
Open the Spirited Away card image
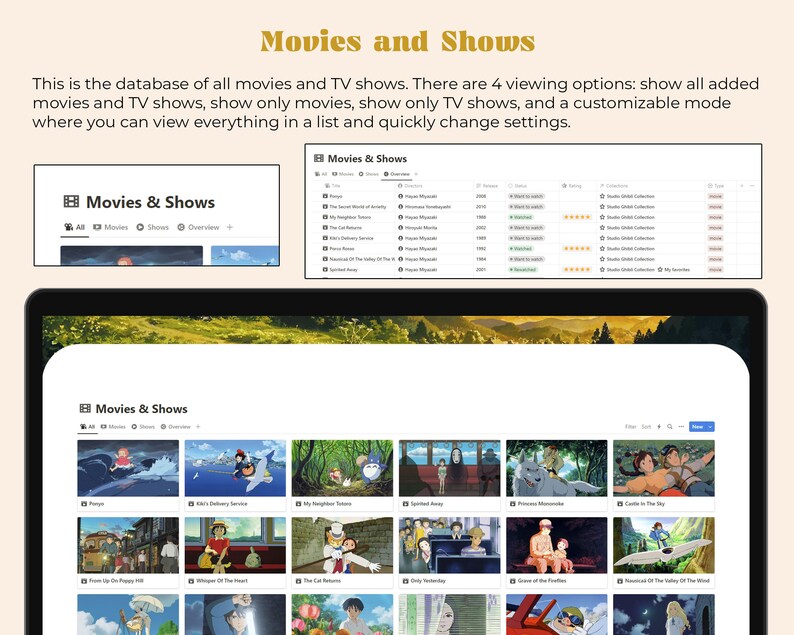pos(450,468)
